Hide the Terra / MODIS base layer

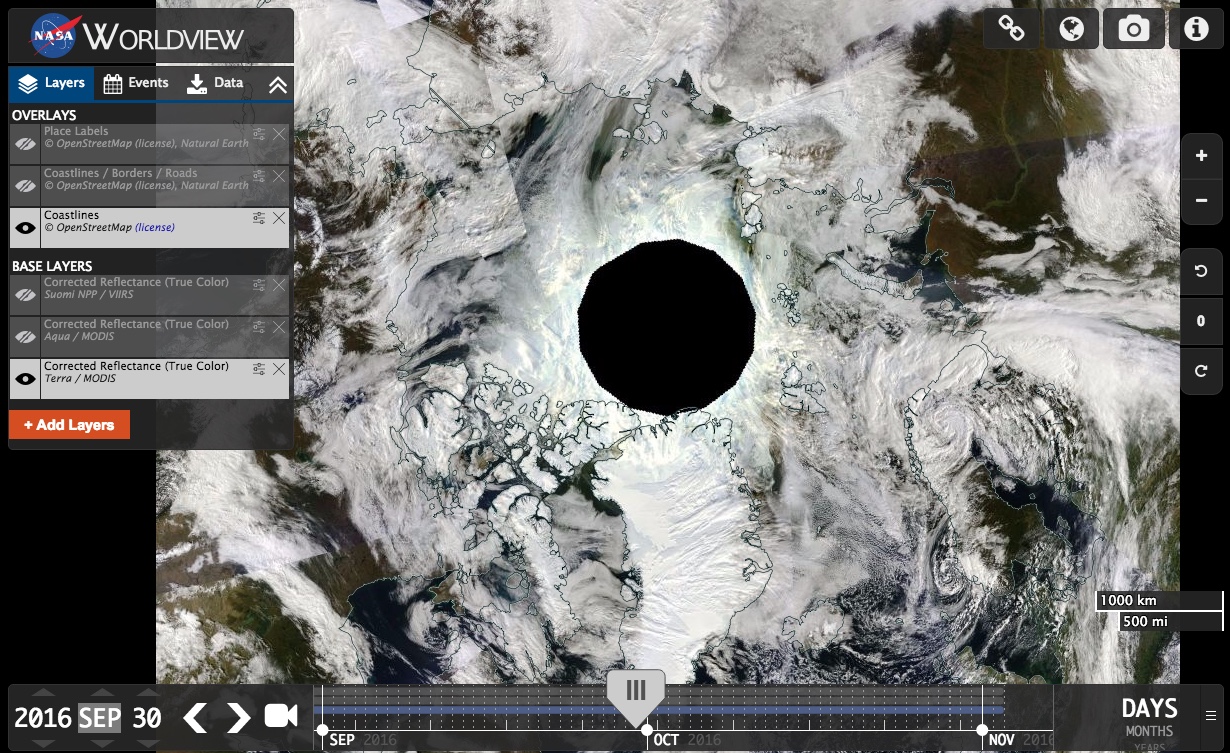25,379
